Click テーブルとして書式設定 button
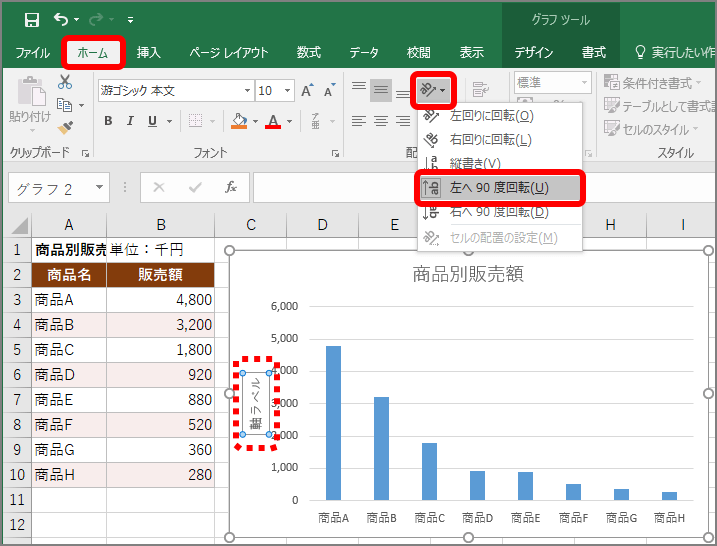The image size is (717, 546). click(659, 106)
